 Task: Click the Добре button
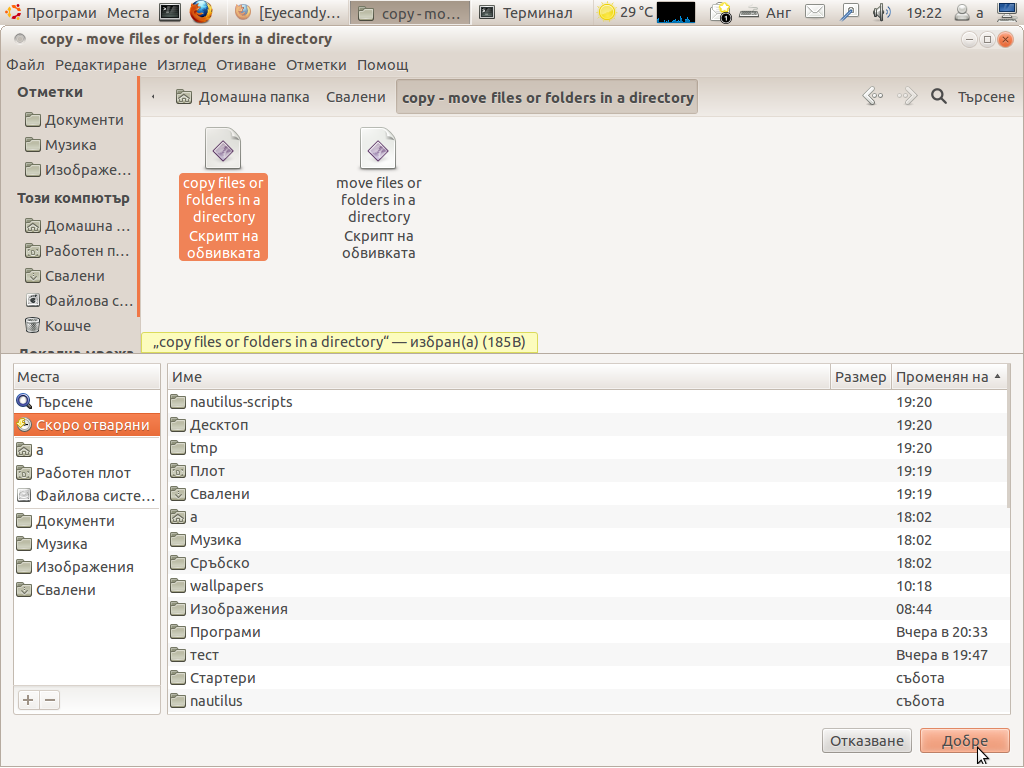click(x=965, y=741)
